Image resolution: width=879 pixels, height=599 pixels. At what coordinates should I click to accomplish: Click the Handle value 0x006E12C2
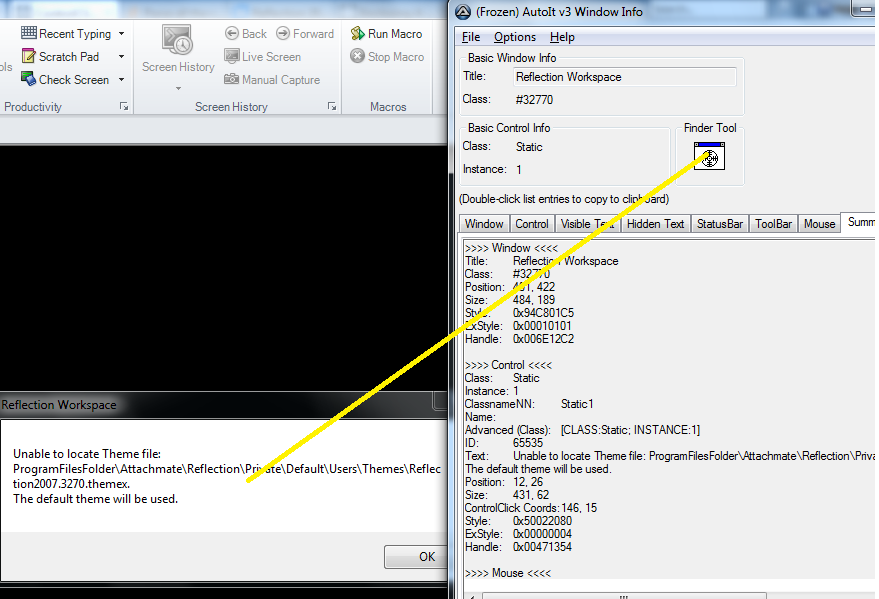pyautogui.click(x=543, y=339)
